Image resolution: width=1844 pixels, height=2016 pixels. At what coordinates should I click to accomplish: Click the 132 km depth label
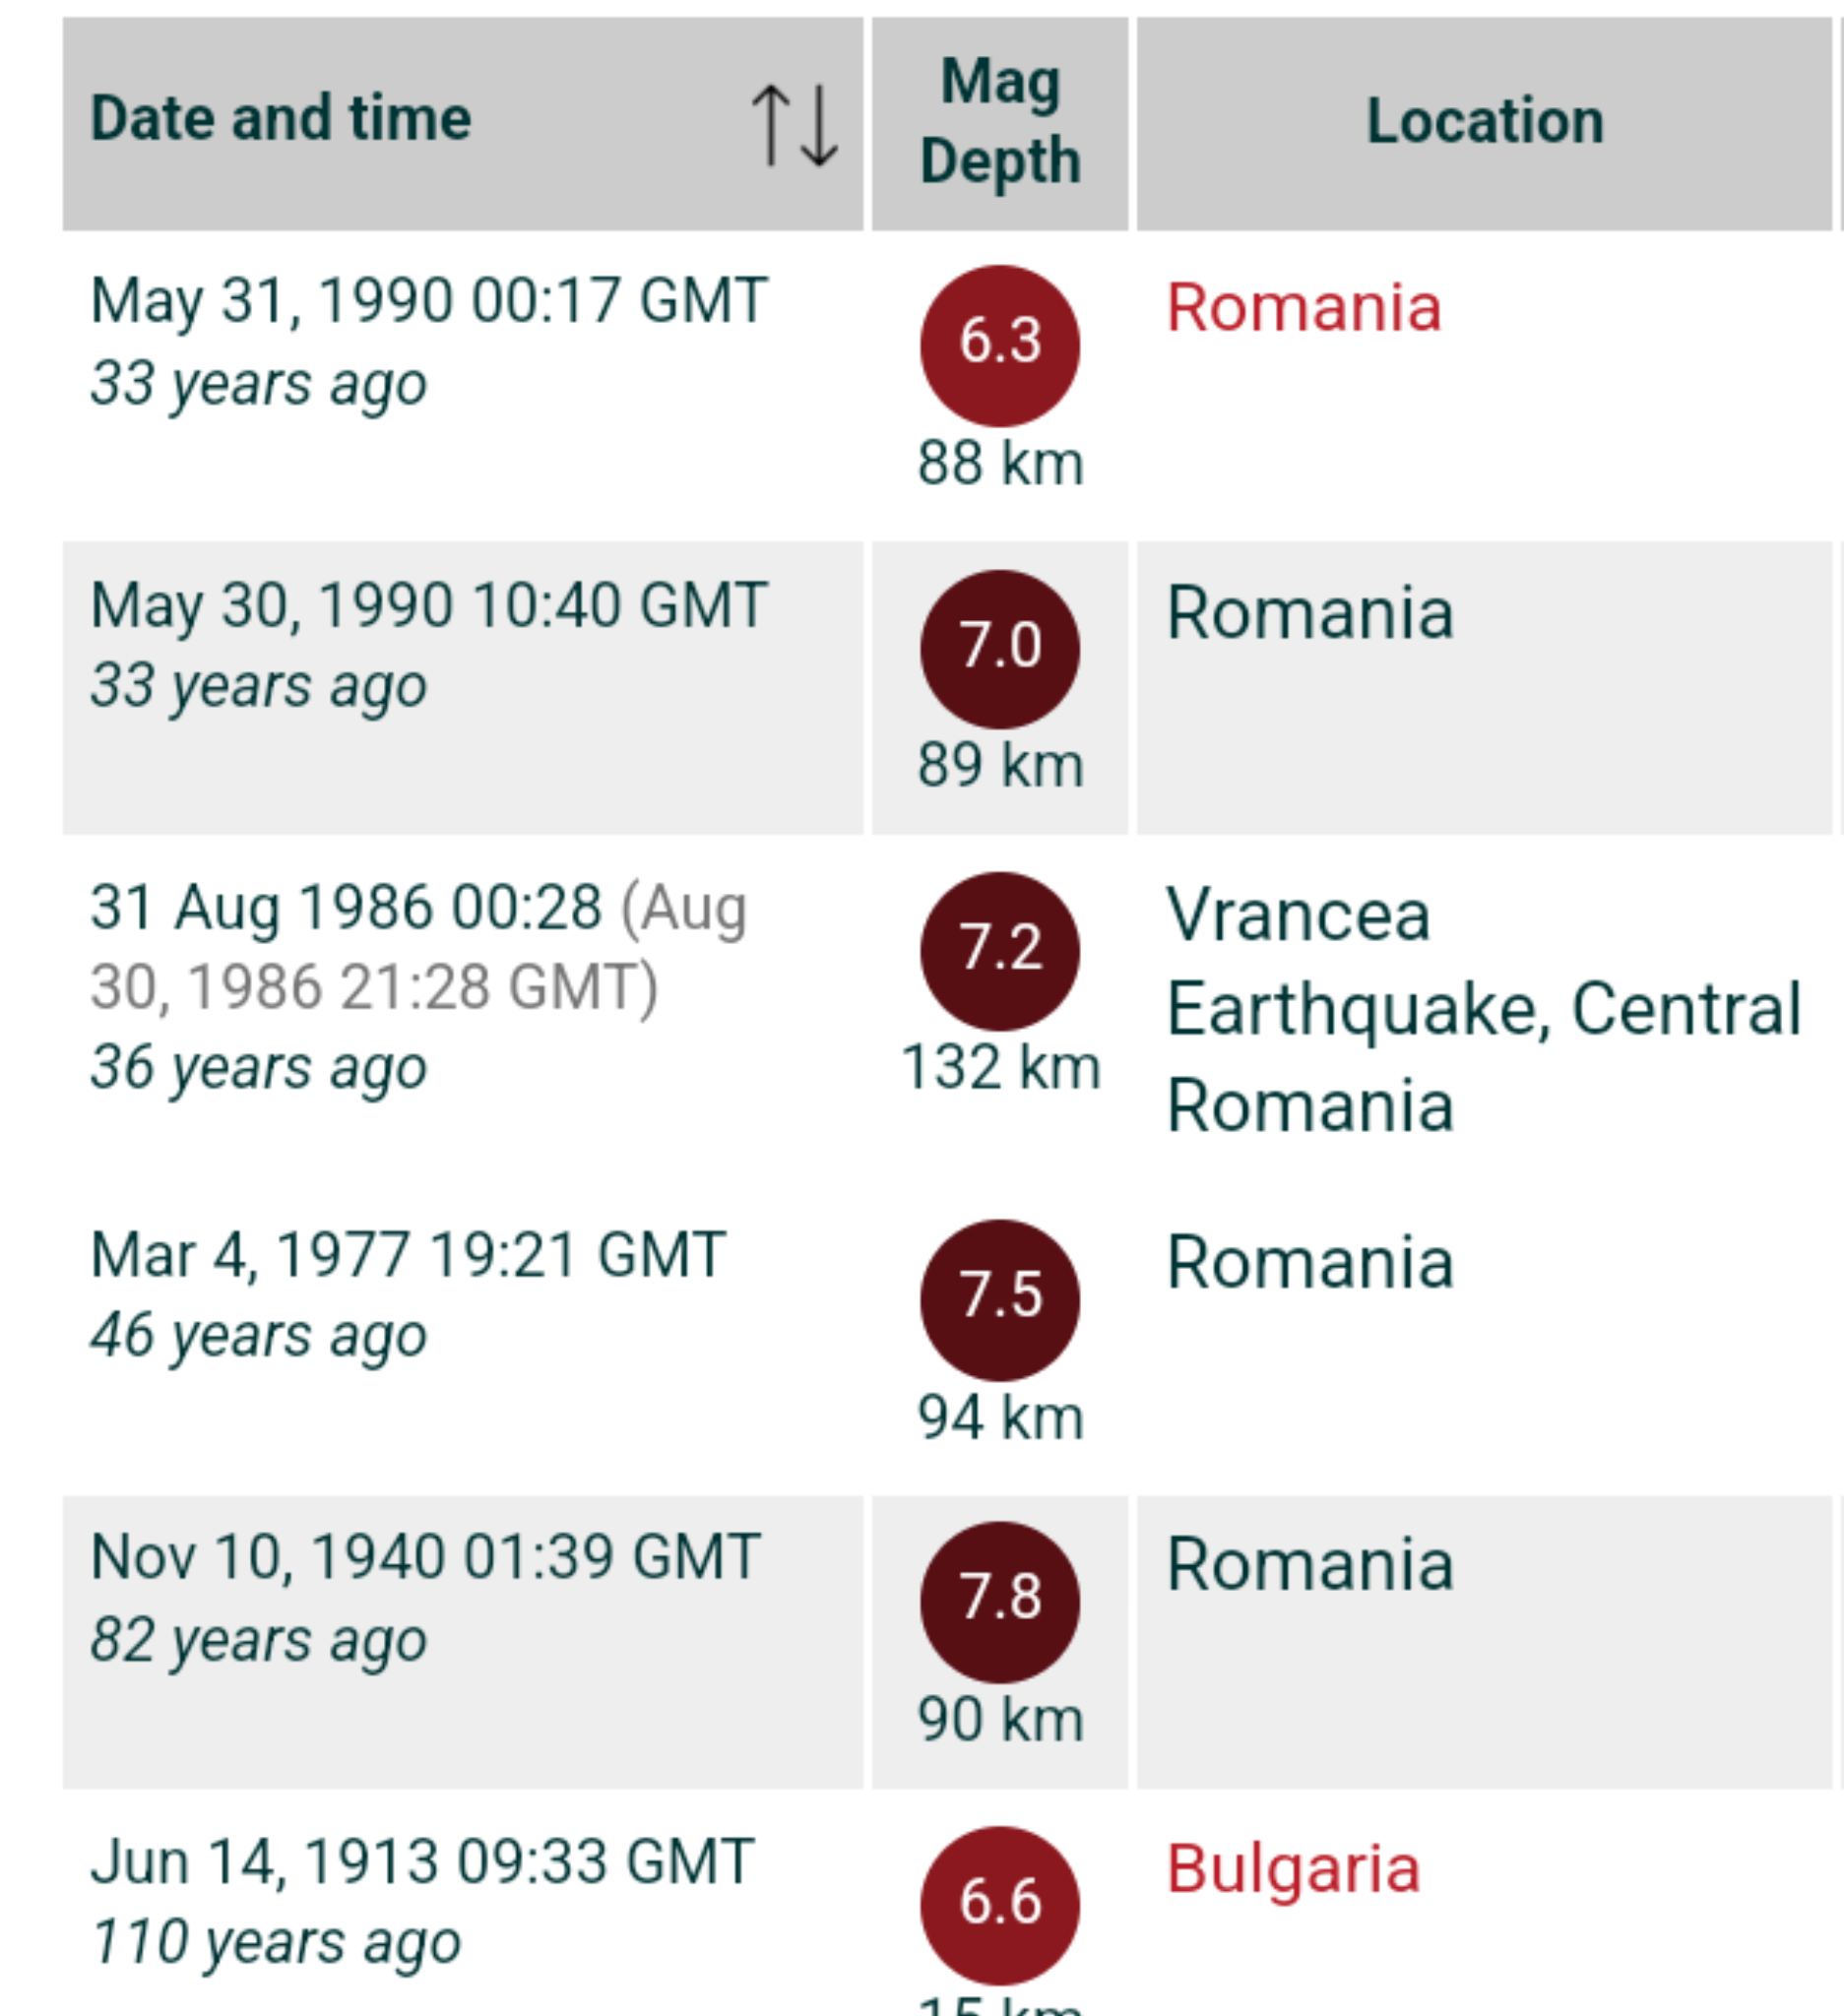[999, 1067]
